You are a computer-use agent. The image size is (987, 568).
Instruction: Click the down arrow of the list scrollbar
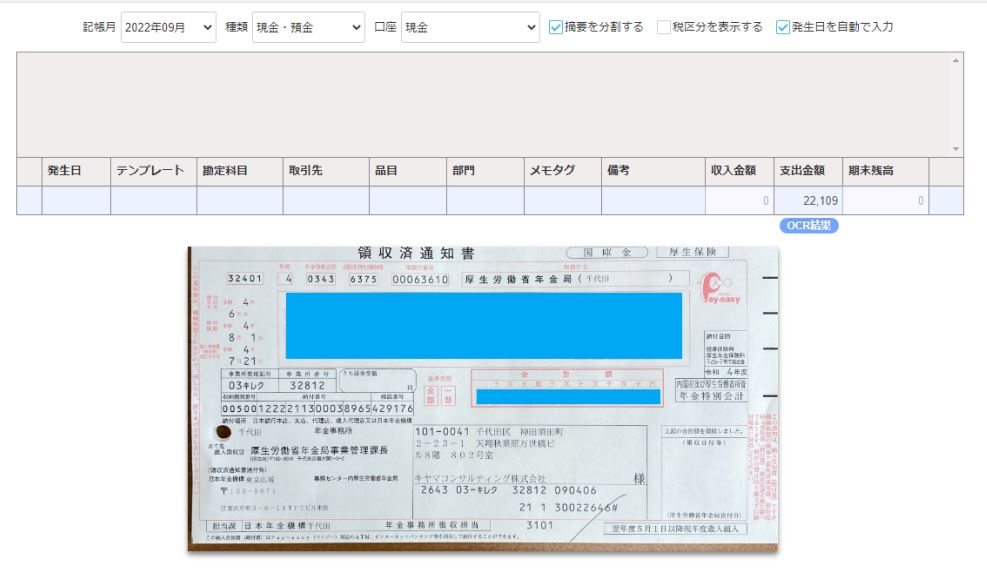956,149
